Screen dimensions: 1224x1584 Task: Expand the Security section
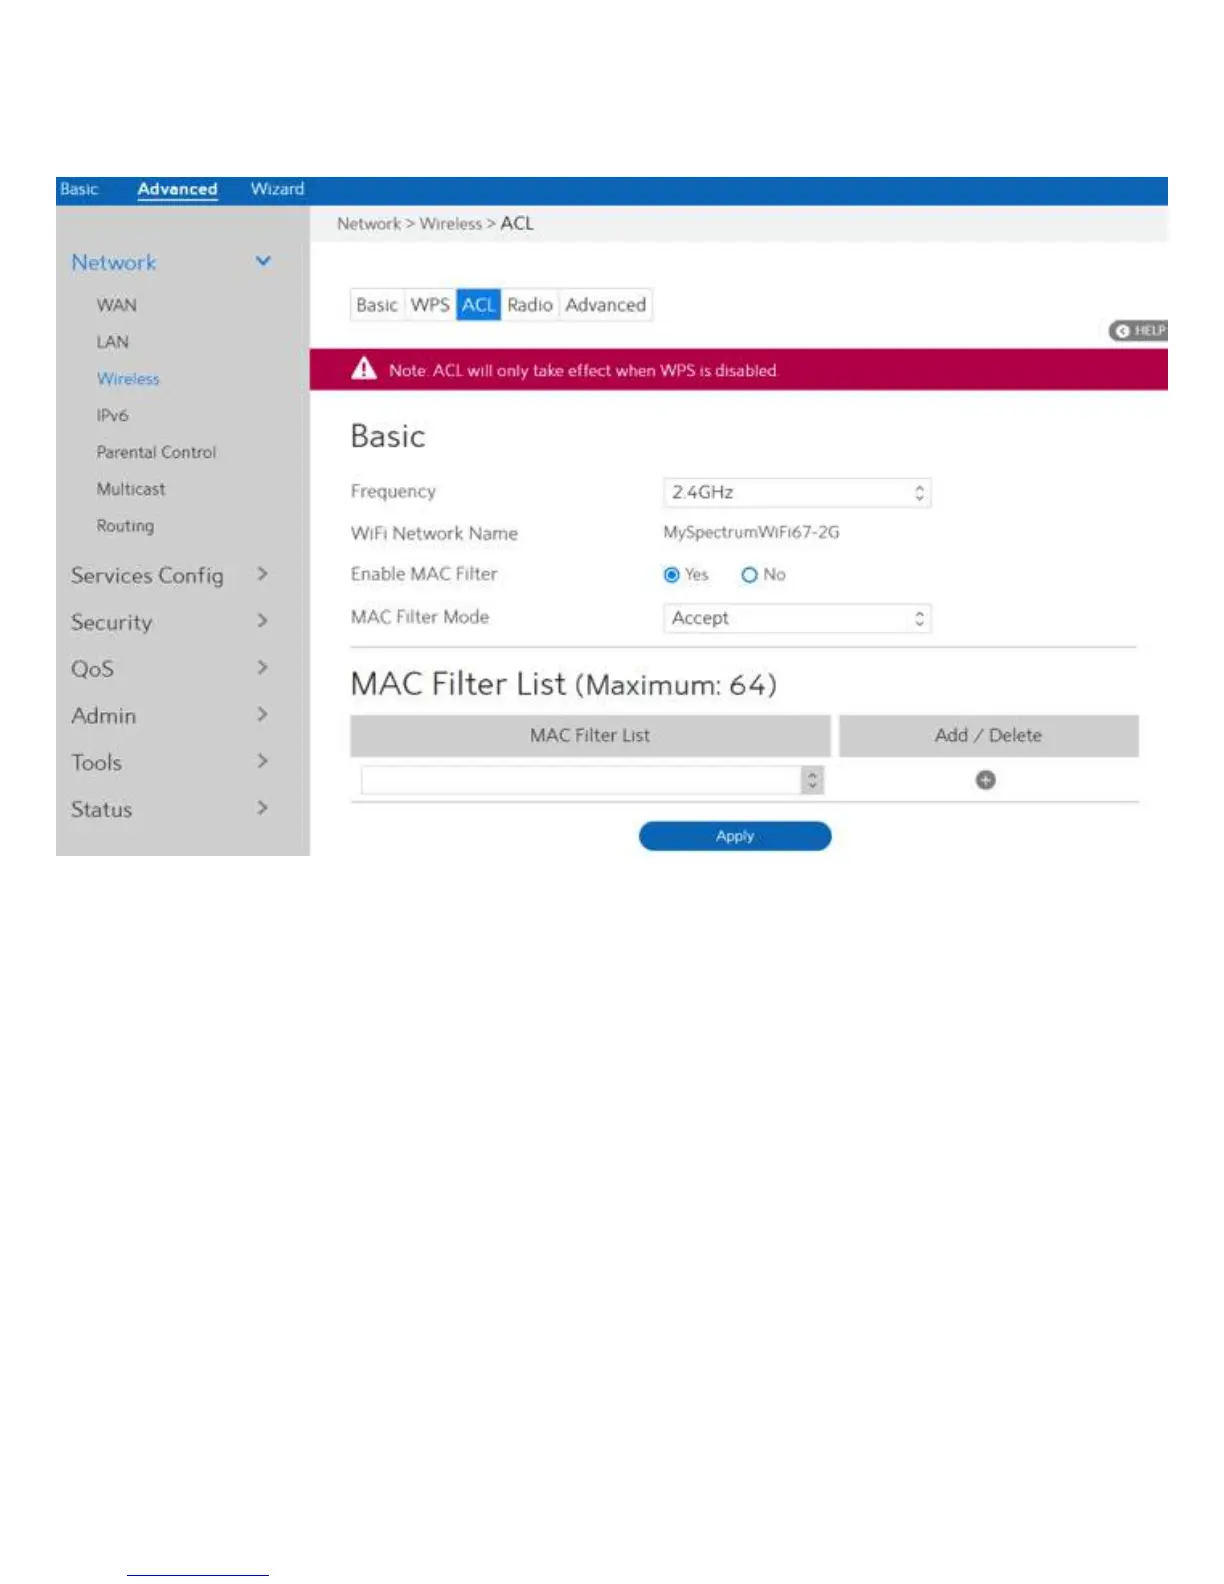[x=262, y=621]
